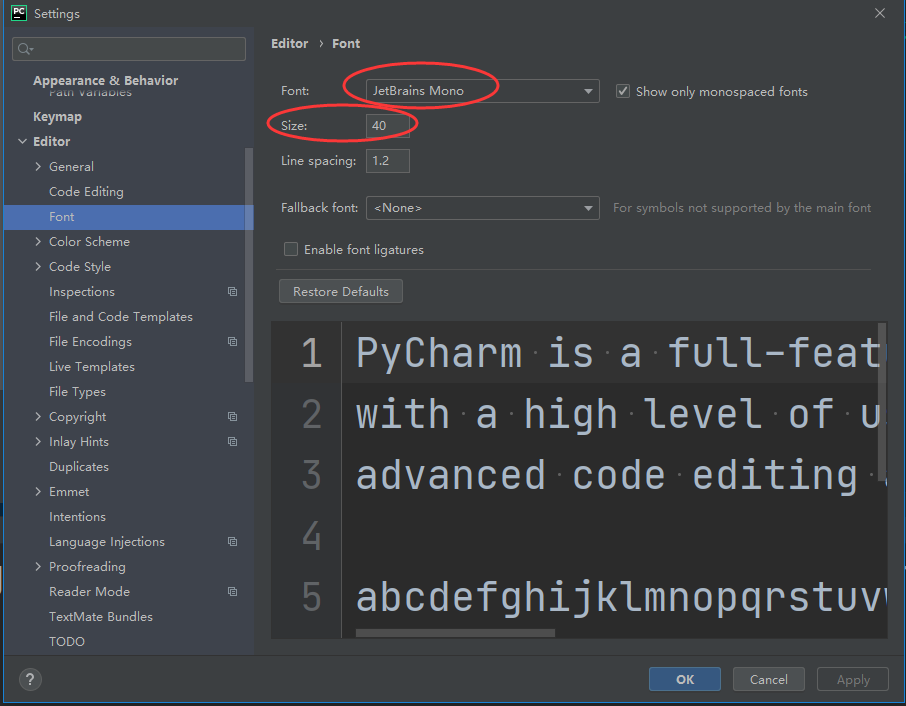The height and width of the screenshot is (706, 906).
Task: Select Code Editing settings page
Action: (x=86, y=191)
